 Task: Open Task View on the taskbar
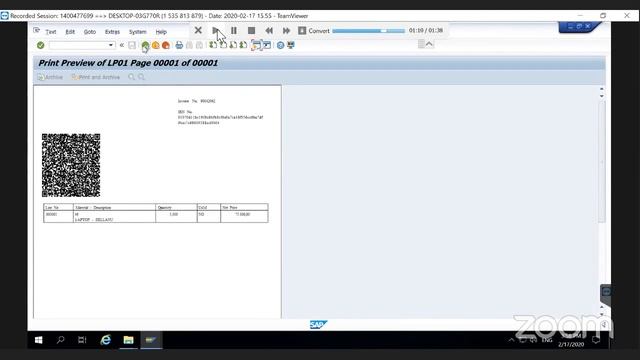[x=82, y=340]
